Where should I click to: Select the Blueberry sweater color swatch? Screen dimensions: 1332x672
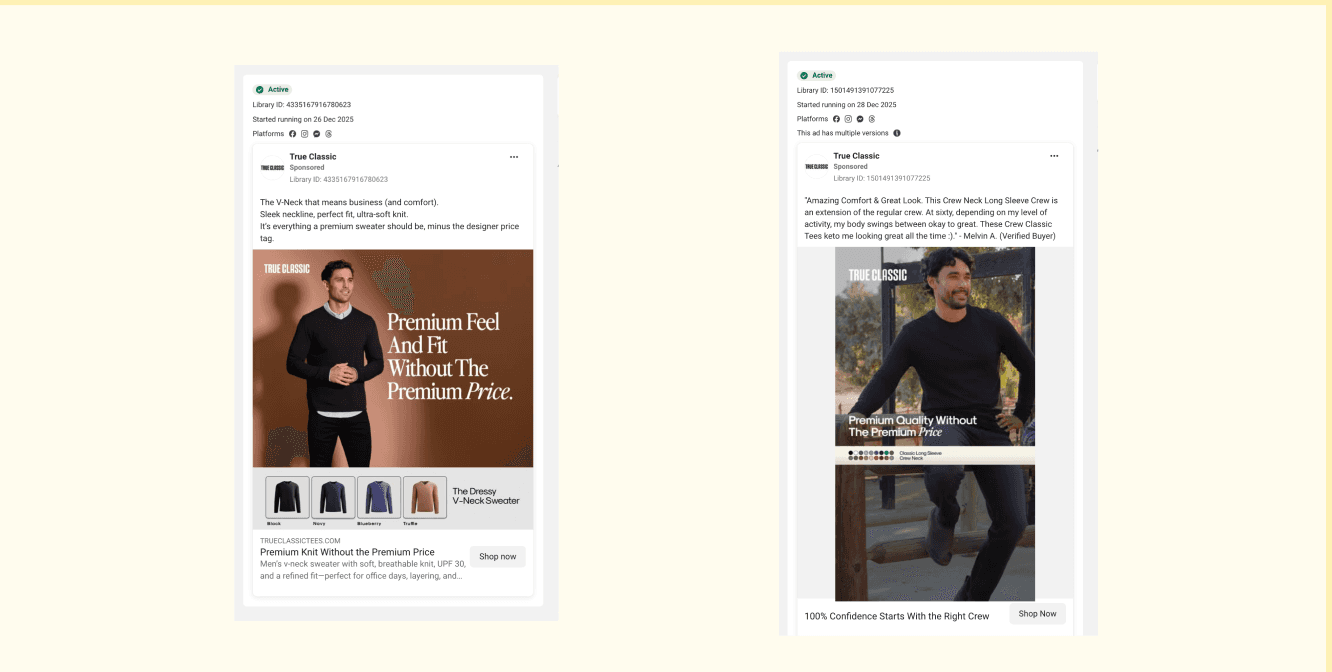coord(377,496)
